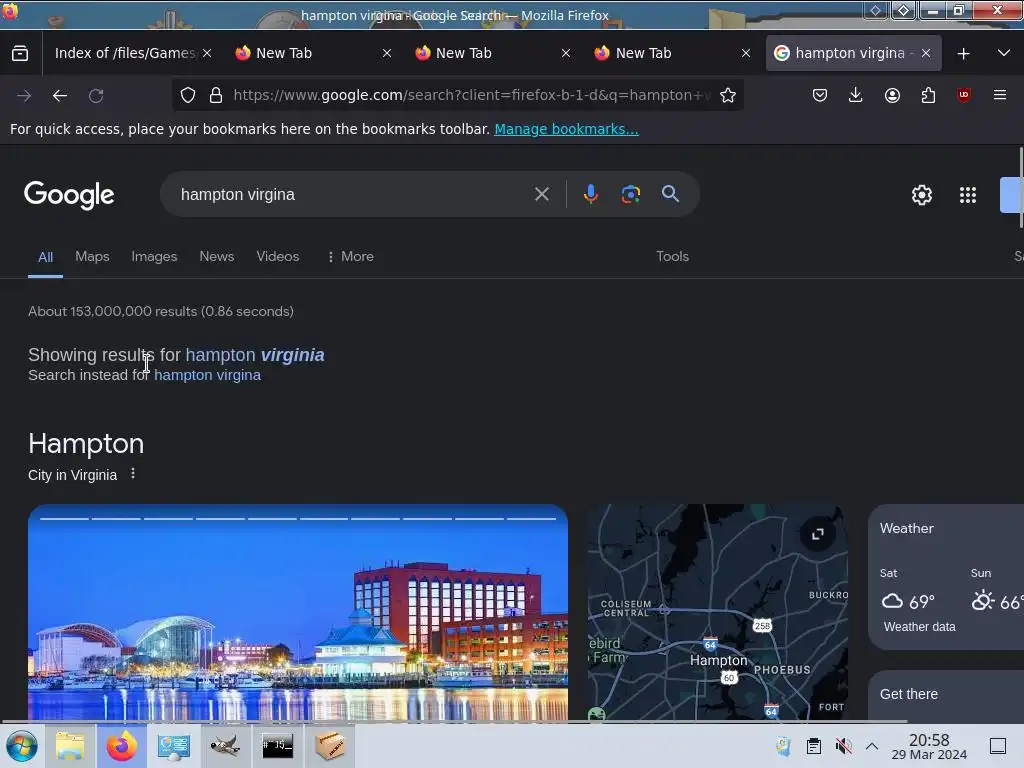Open the Hampton map thumbnail
The width and height of the screenshot is (1024, 768).
click(718, 612)
